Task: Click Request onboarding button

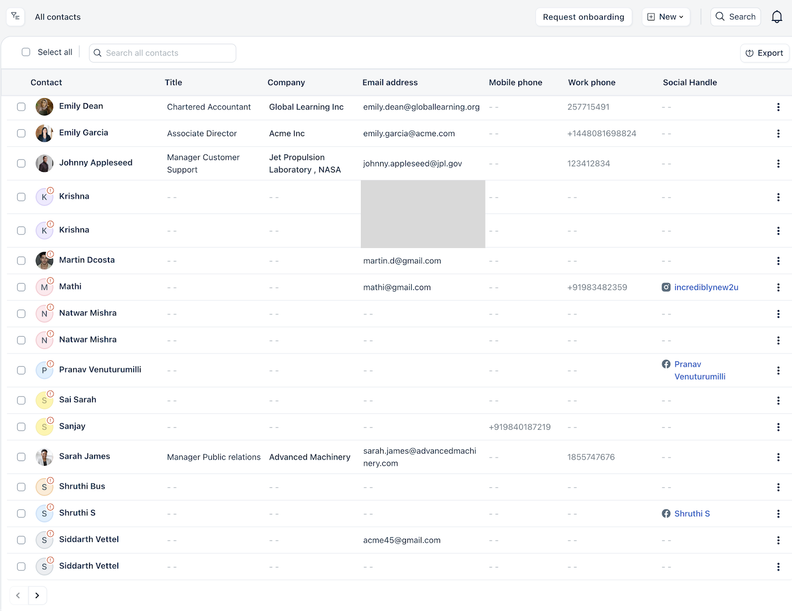Action: coord(583,17)
